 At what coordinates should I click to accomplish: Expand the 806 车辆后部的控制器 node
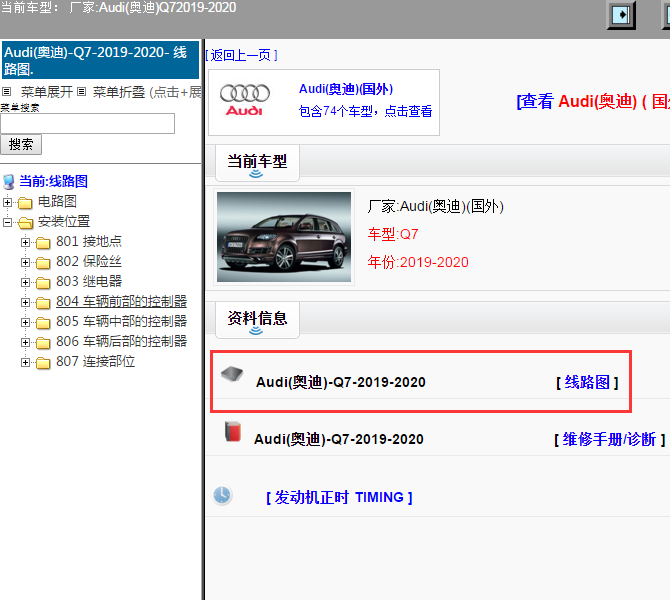(25, 343)
